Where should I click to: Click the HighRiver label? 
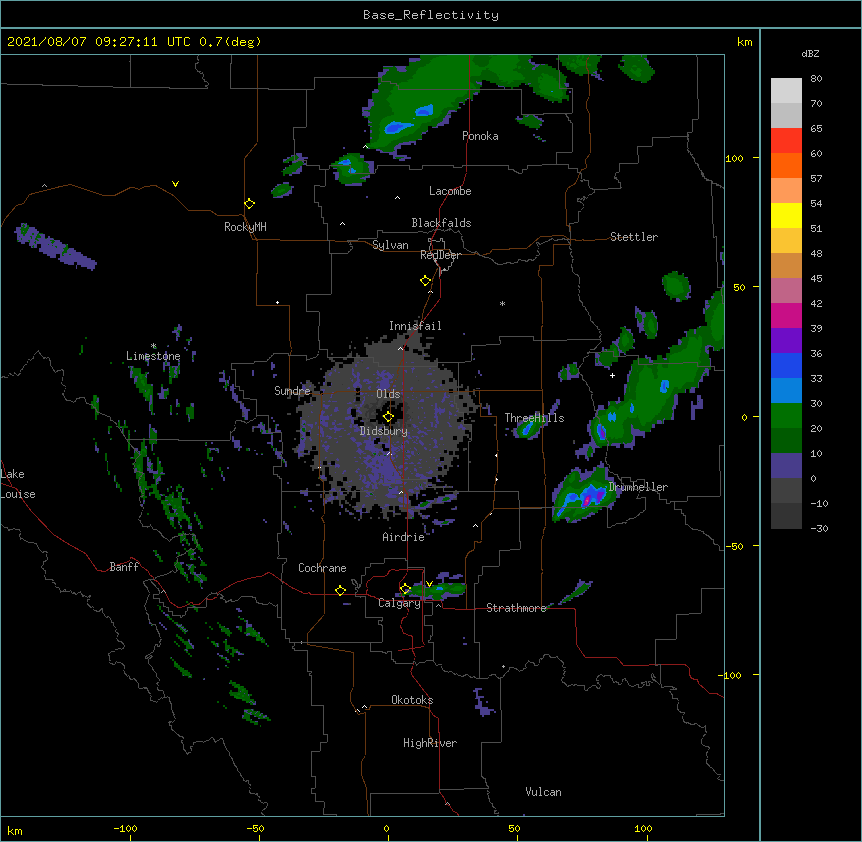(x=430, y=743)
